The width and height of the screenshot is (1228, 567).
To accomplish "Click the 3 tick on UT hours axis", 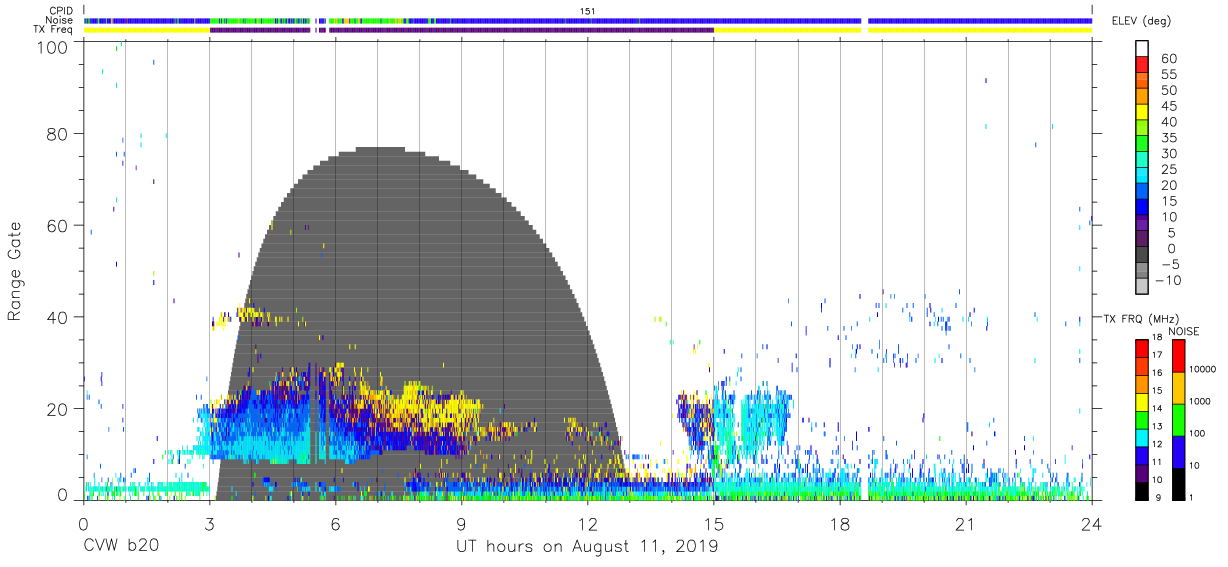I will pos(209,524).
